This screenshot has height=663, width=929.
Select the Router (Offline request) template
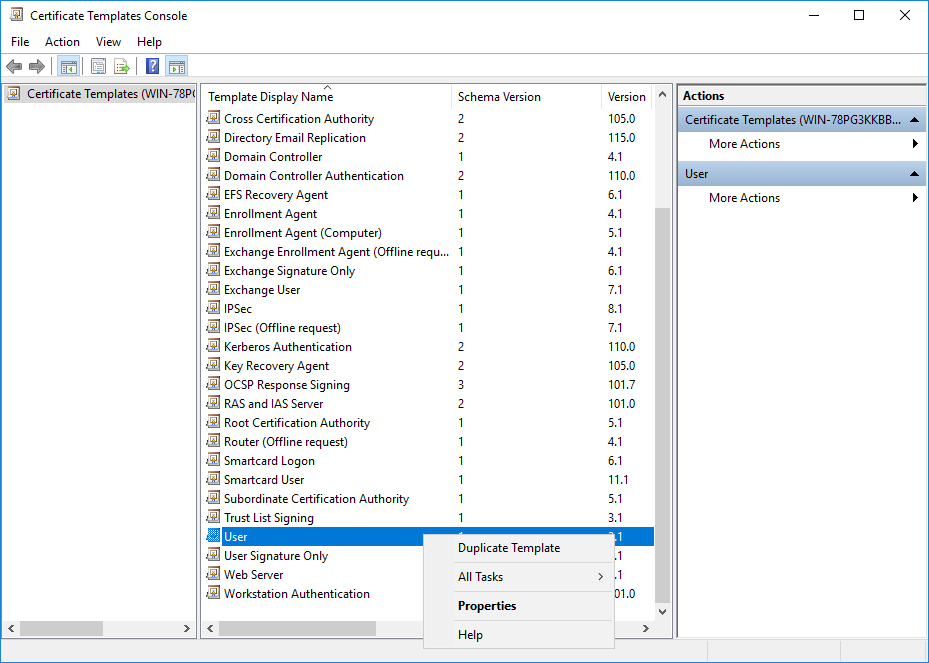coord(429,441)
